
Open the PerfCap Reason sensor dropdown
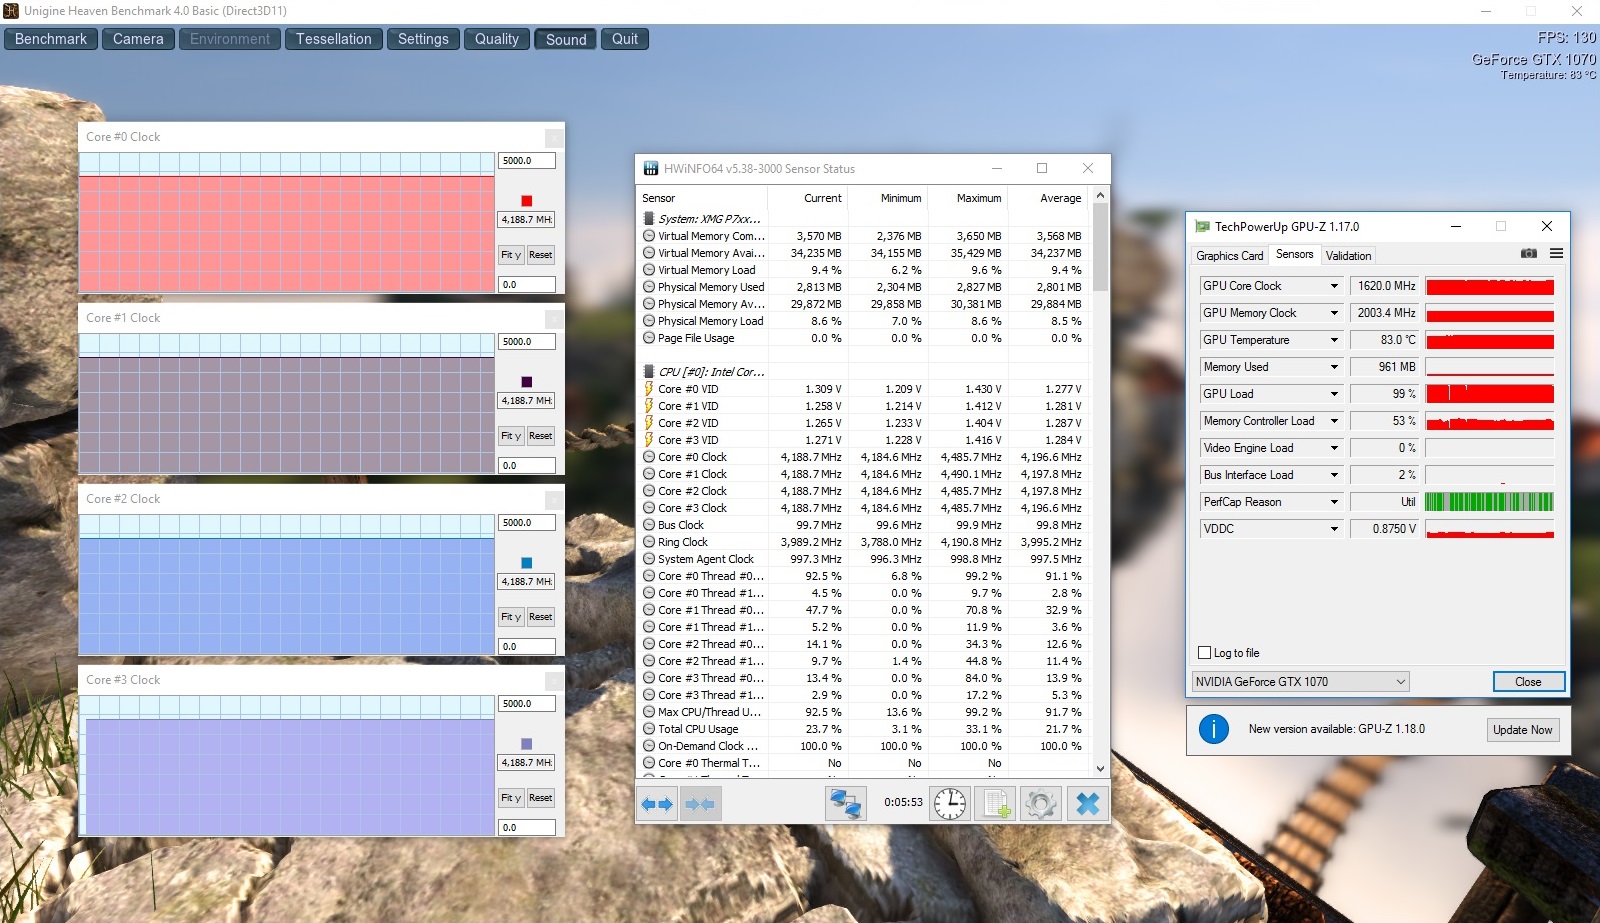pyautogui.click(x=1334, y=502)
